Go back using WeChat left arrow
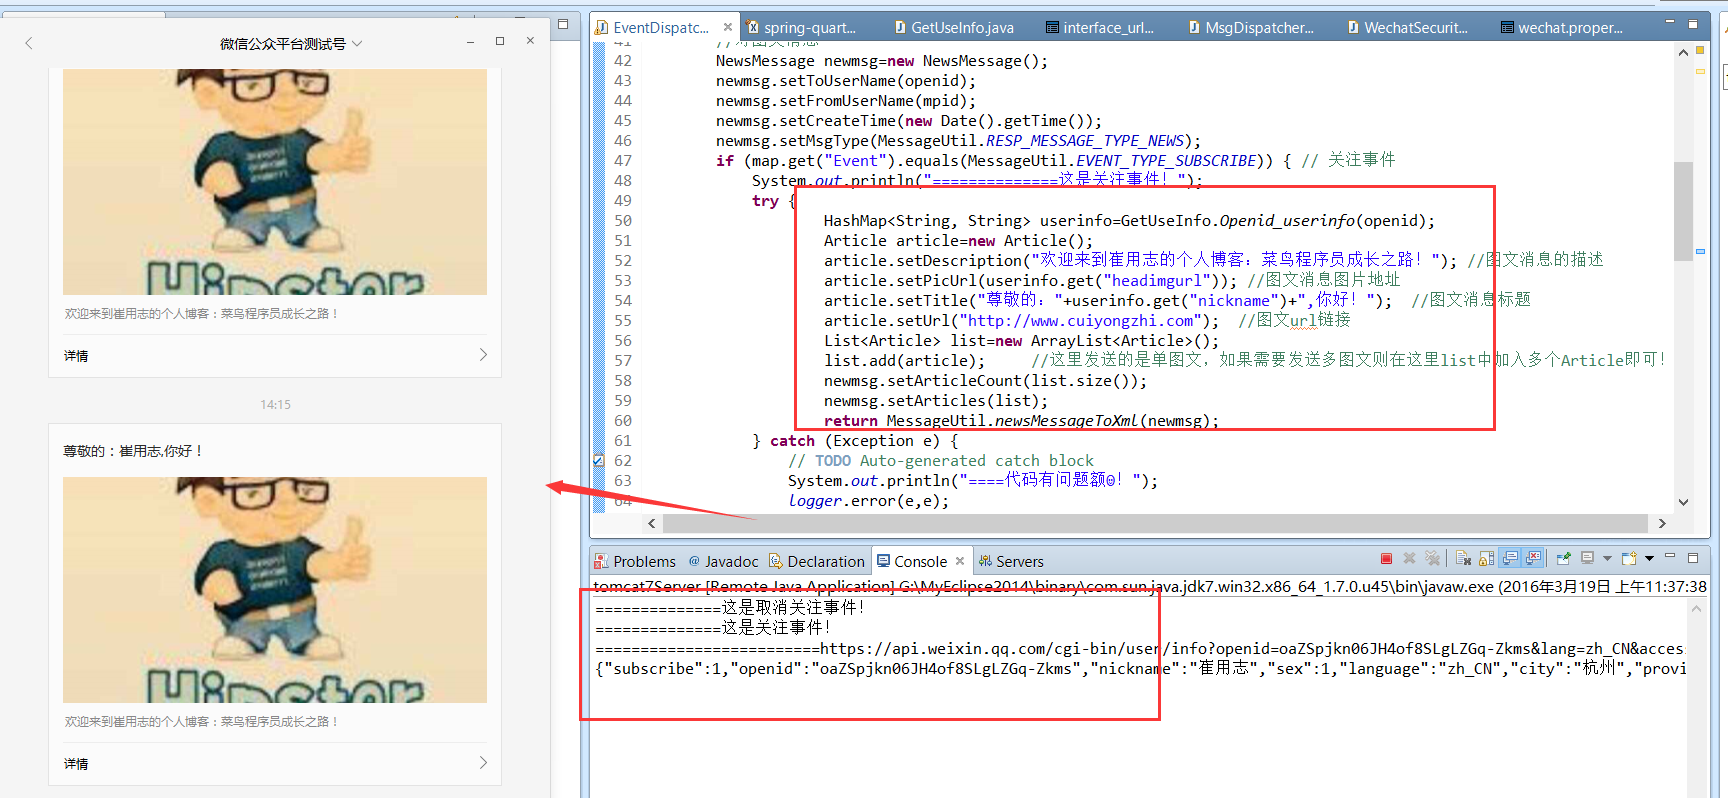1728x798 pixels. coord(29,43)
